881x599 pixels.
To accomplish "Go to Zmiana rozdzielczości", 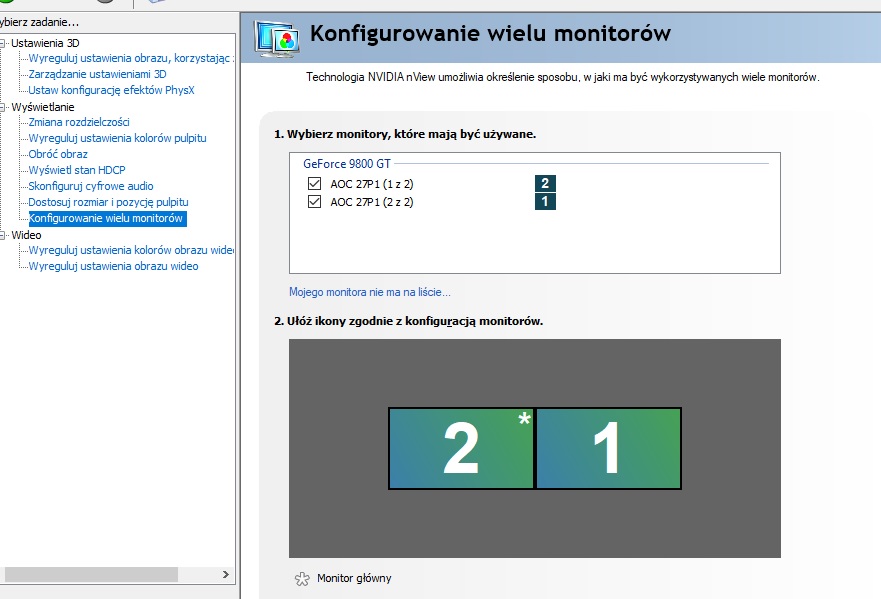I will tap(79, 122).
